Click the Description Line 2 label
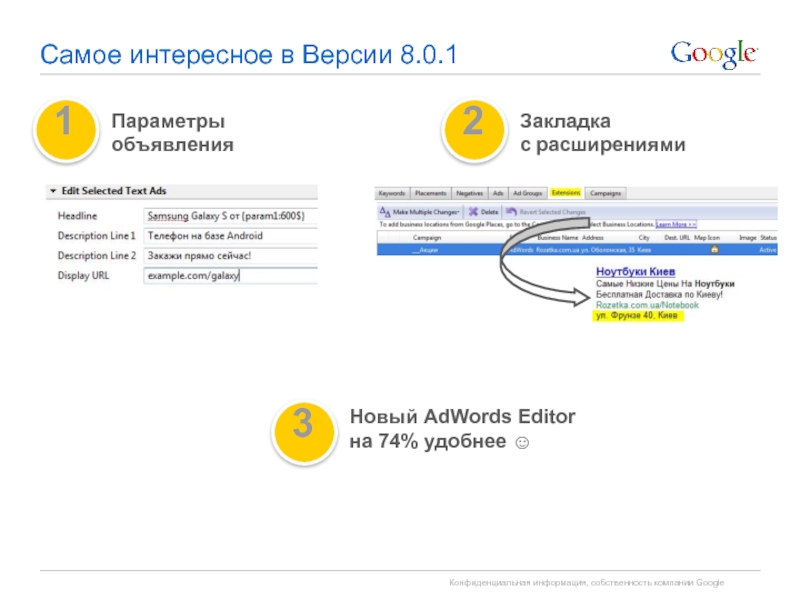 point(97,256)
